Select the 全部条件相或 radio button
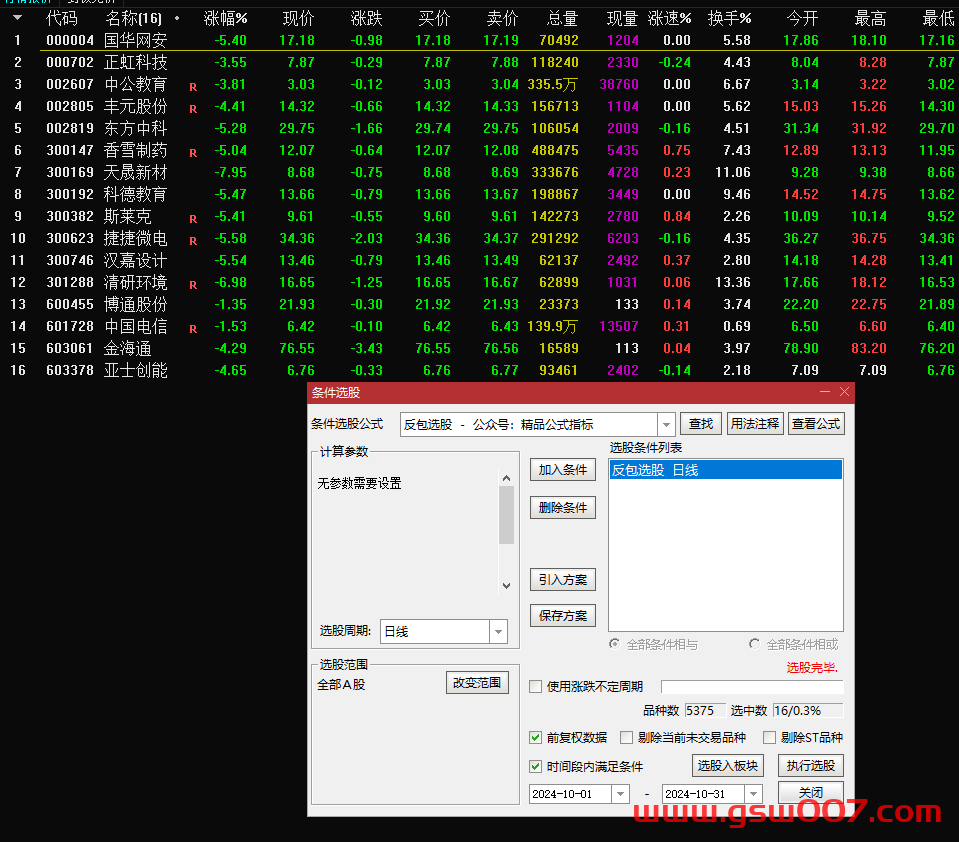Image resolution: width=959 pixels, height=842 pixels. tap(755, 644)
